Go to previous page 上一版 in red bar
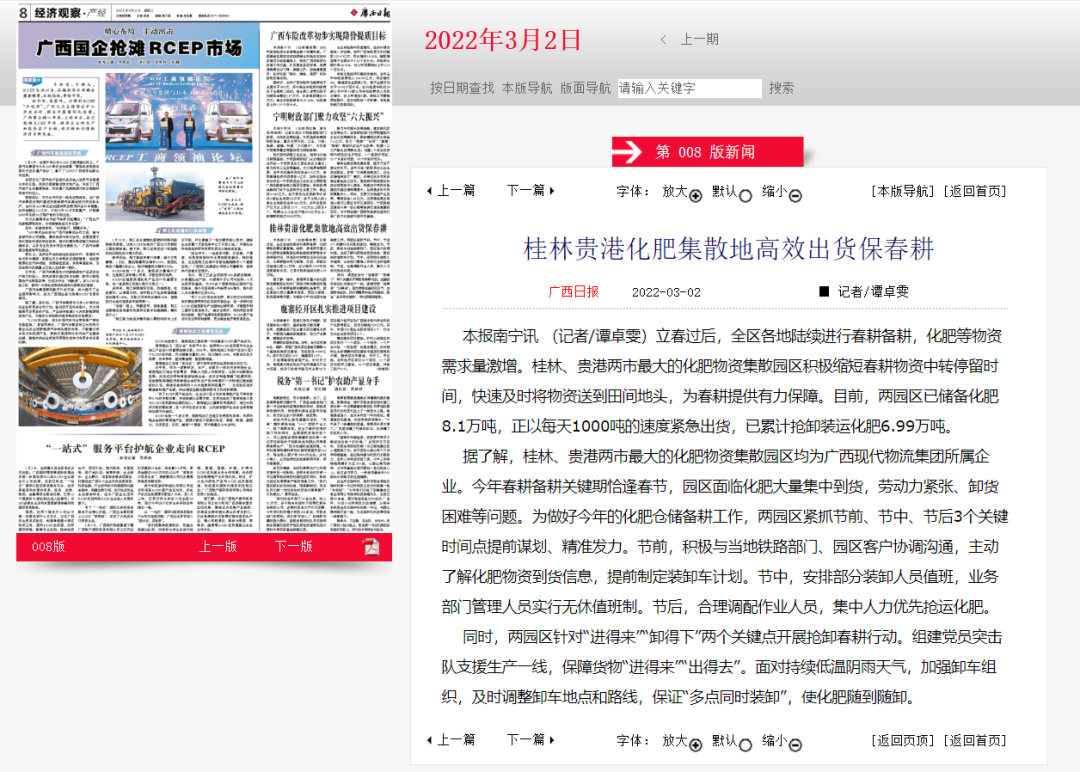The height and width of the screenshot is (772, 1080). point(218,547)
